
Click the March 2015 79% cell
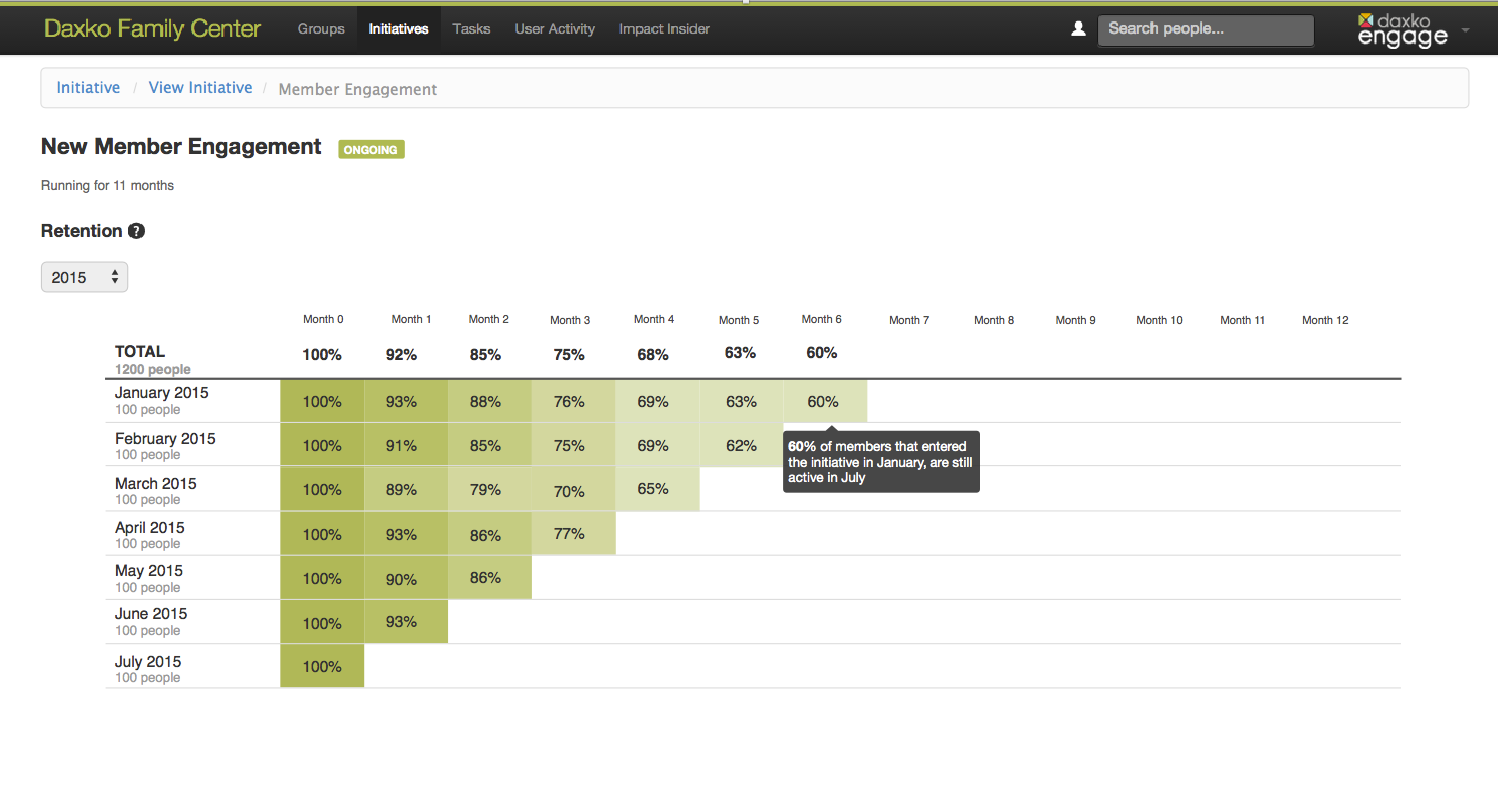(x=490, y=489)
